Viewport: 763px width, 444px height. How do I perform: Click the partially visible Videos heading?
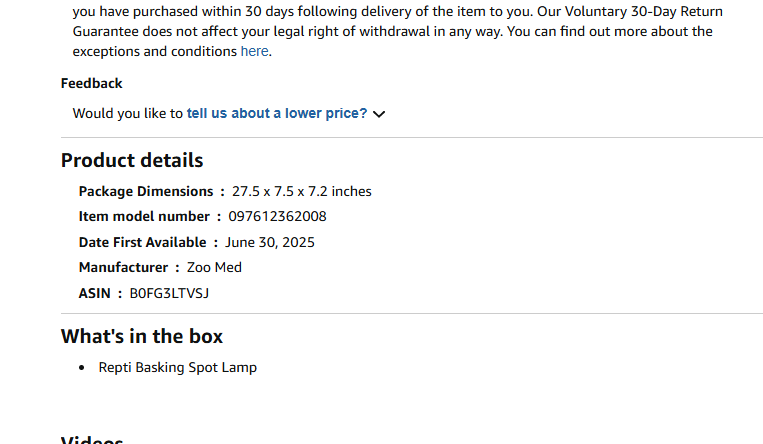pos(92,440)
